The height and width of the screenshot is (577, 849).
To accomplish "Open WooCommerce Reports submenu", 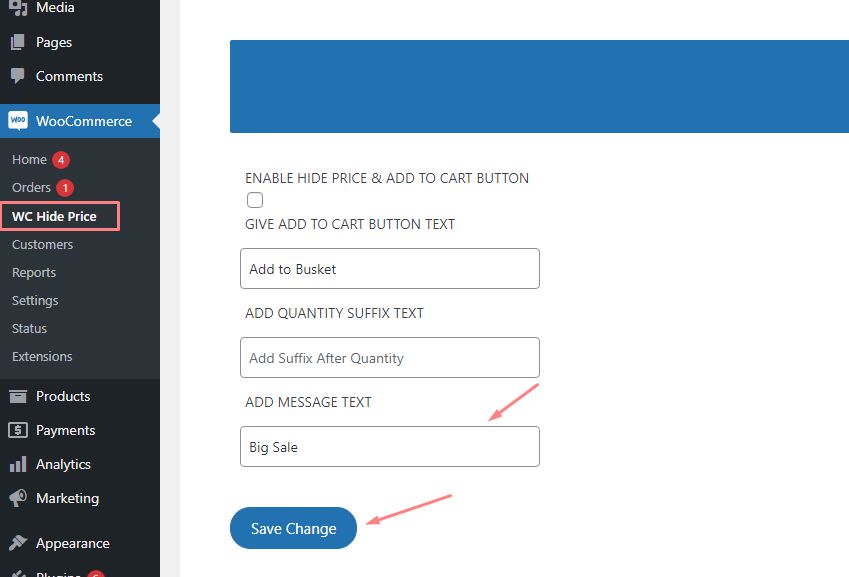I will point(34,272).
